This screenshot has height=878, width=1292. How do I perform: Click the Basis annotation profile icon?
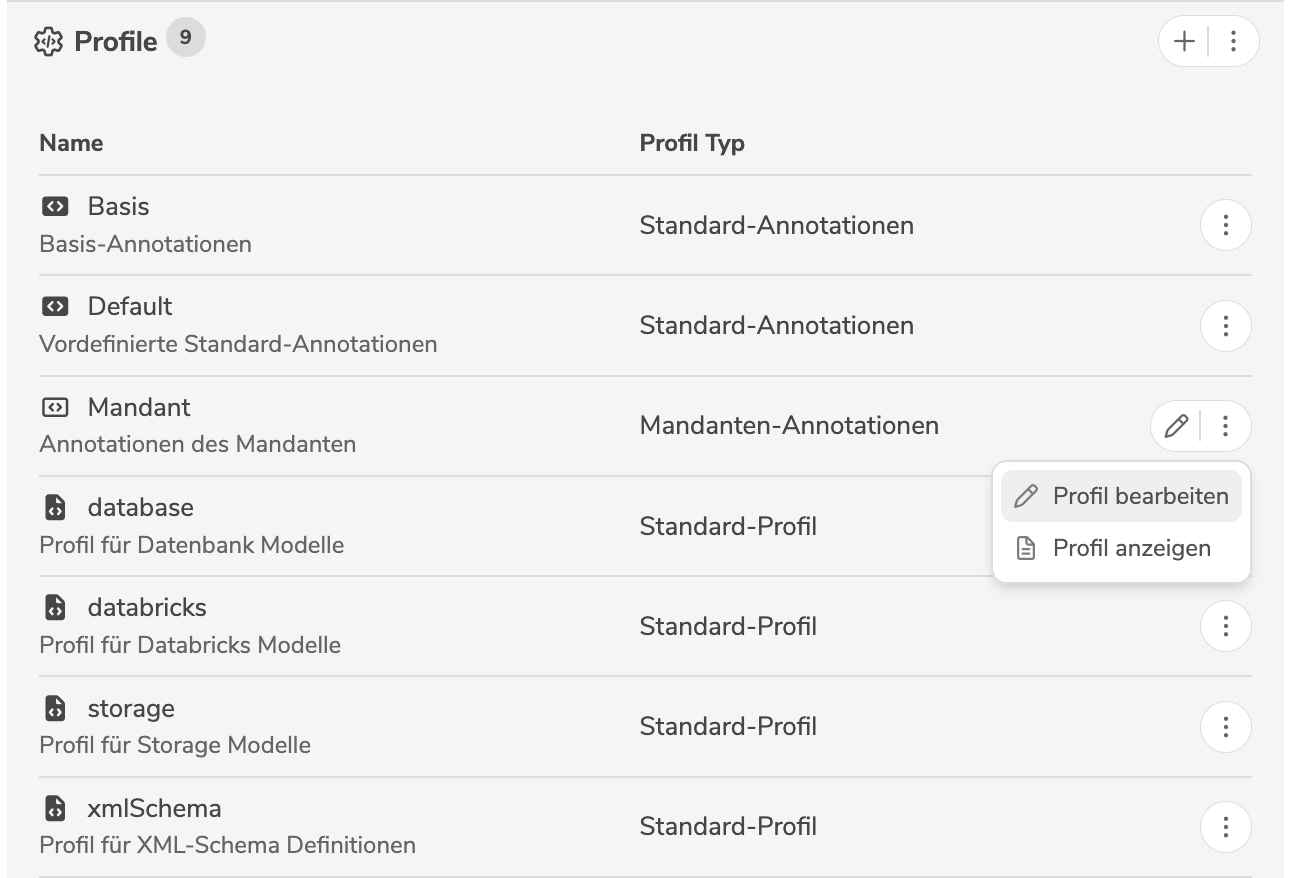(x=55, y=207)
